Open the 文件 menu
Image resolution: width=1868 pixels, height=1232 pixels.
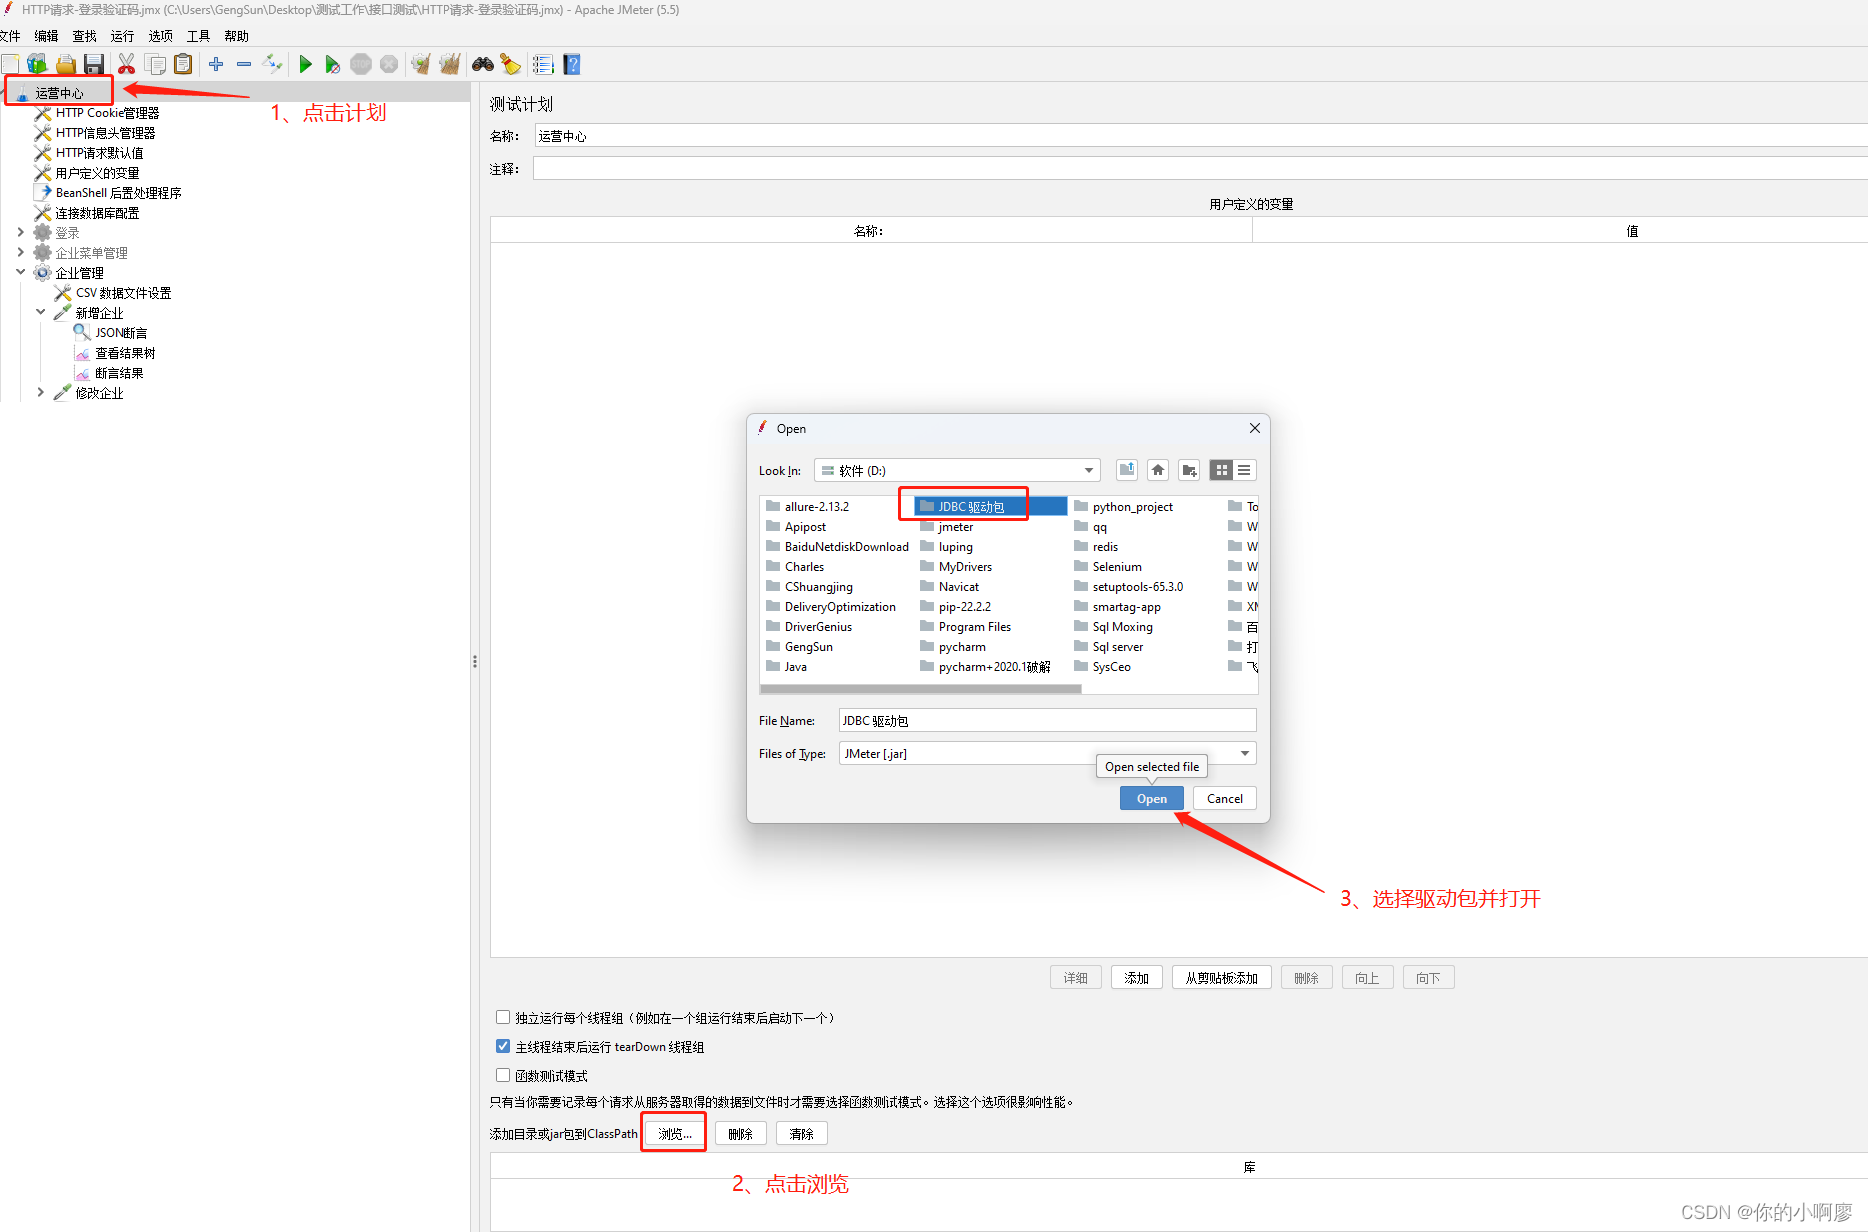tap(10, 36)
